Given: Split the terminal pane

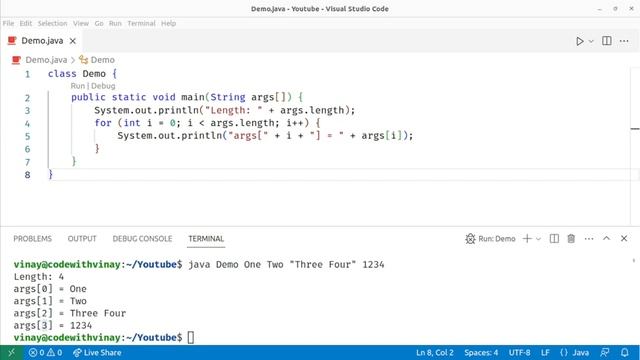Looking at the screenshot, I should tap(554, 239).
